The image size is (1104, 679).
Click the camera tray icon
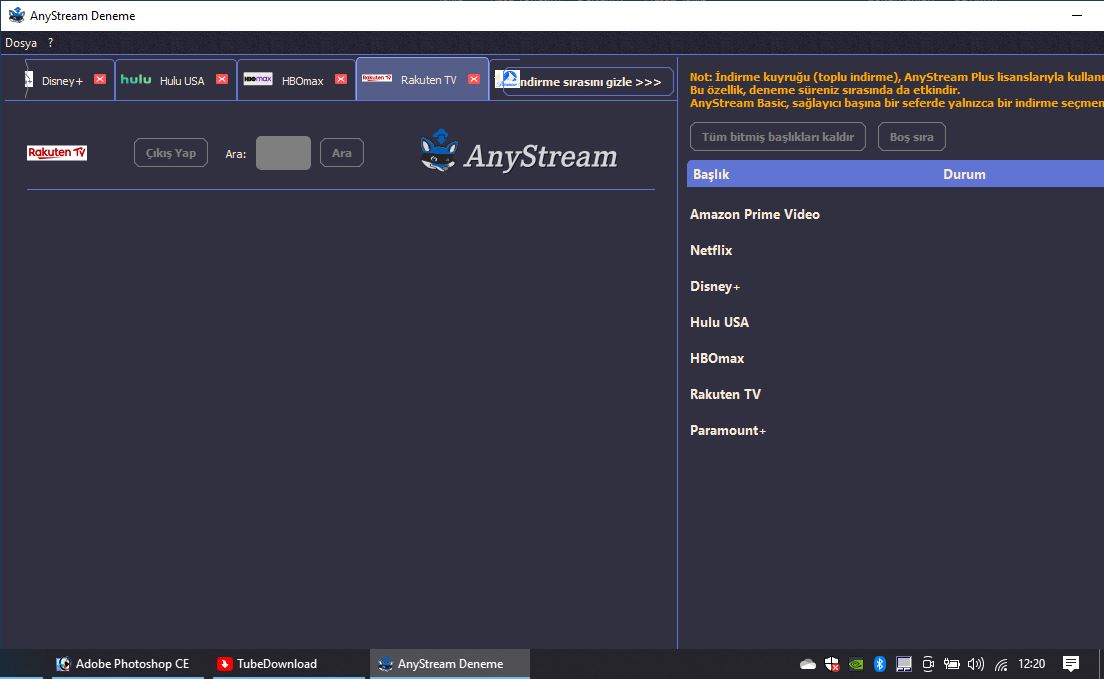click(x=928, y=664)
